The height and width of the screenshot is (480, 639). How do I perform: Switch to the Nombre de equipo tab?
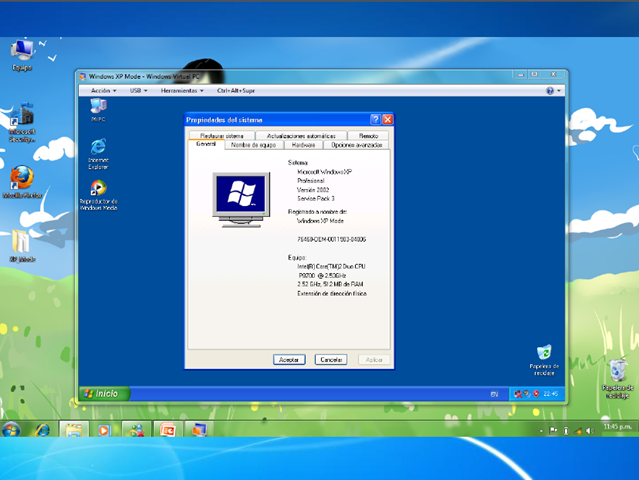point(252,145)
